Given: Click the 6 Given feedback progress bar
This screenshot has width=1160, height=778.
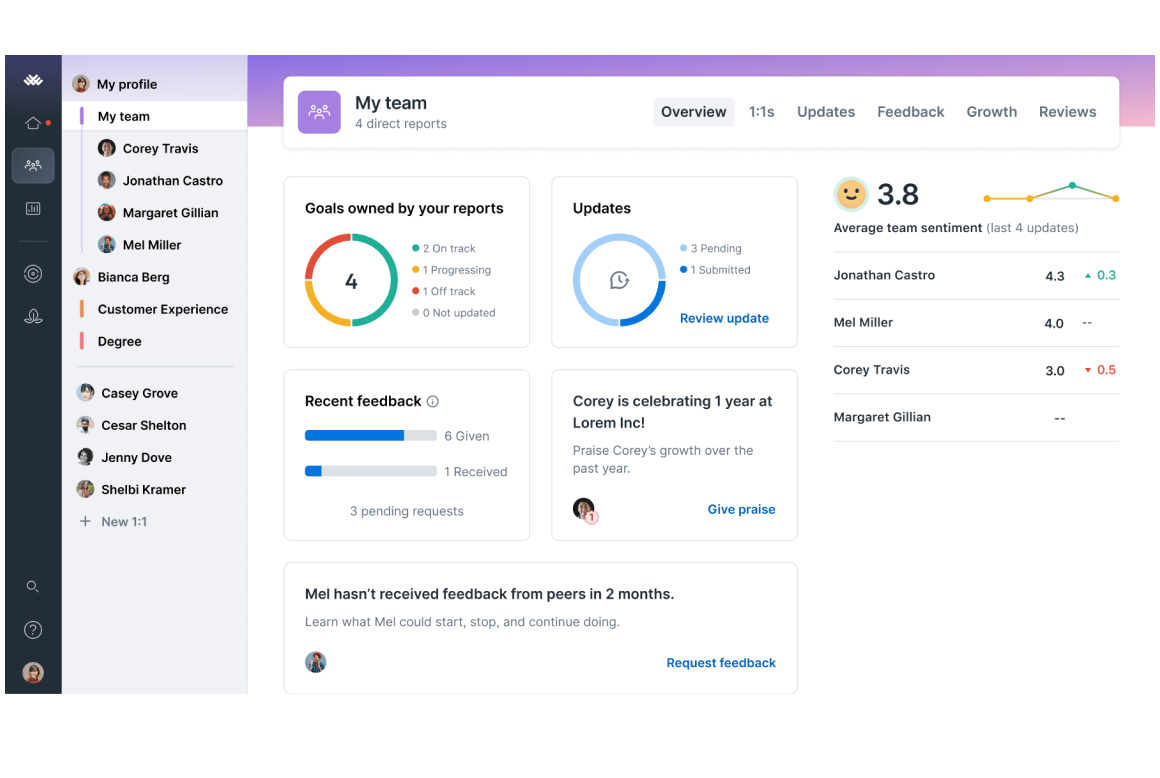Looking at the screenshot, I should point(371,436).
